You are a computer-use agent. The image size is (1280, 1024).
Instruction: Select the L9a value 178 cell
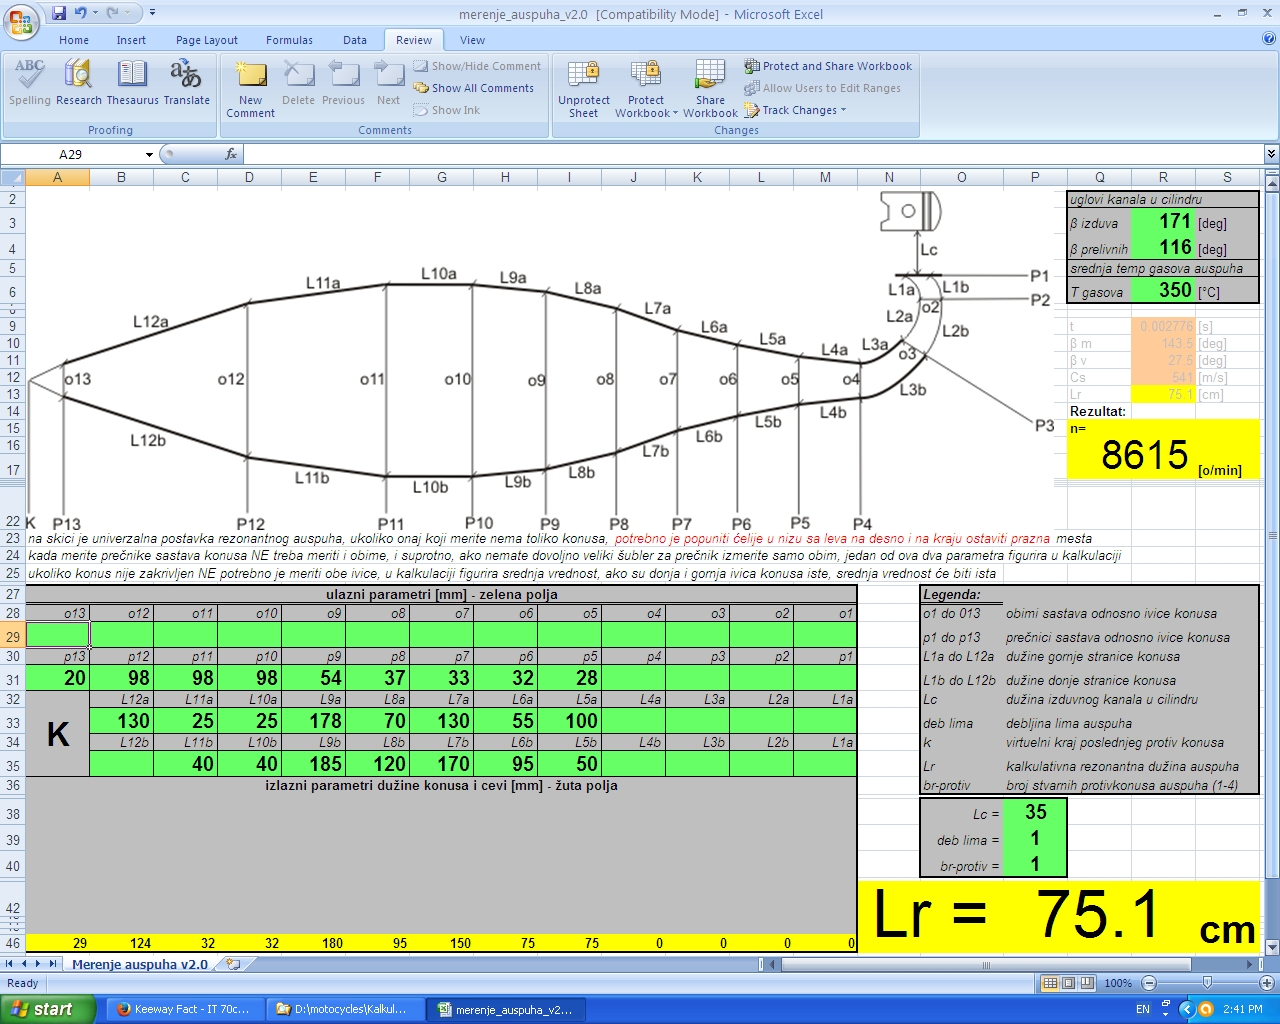(x=313, y=720)
